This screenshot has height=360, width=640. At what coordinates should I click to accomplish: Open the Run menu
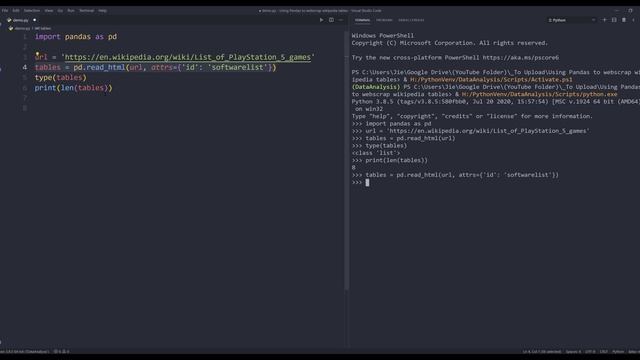pos(71,11)
